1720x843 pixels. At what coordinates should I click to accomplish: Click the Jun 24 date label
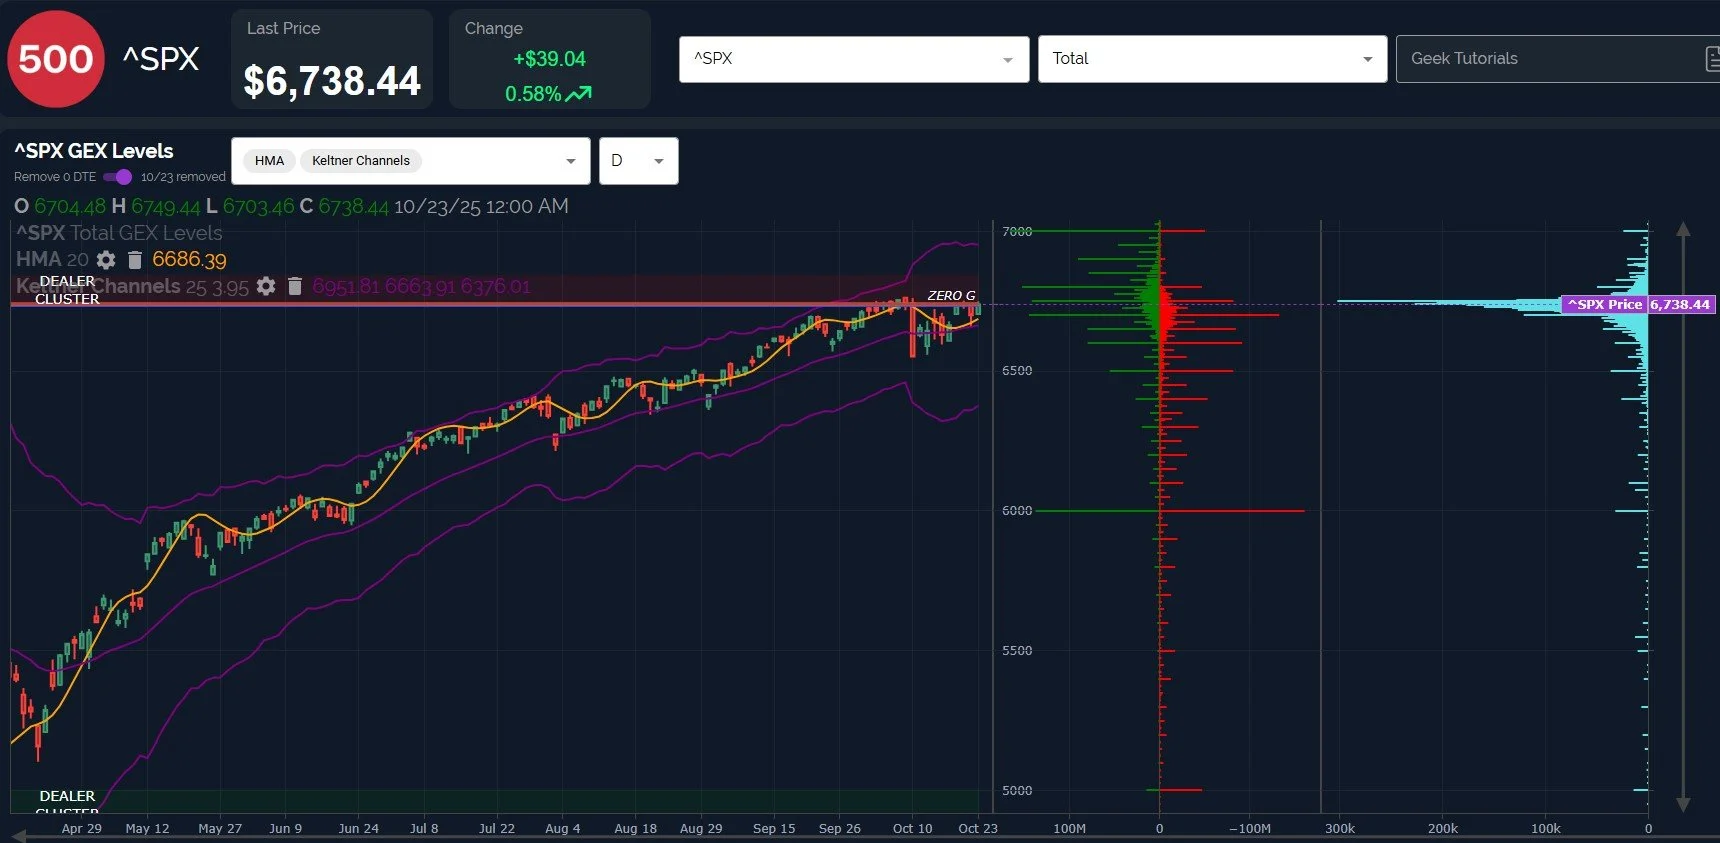pos(358,829)
